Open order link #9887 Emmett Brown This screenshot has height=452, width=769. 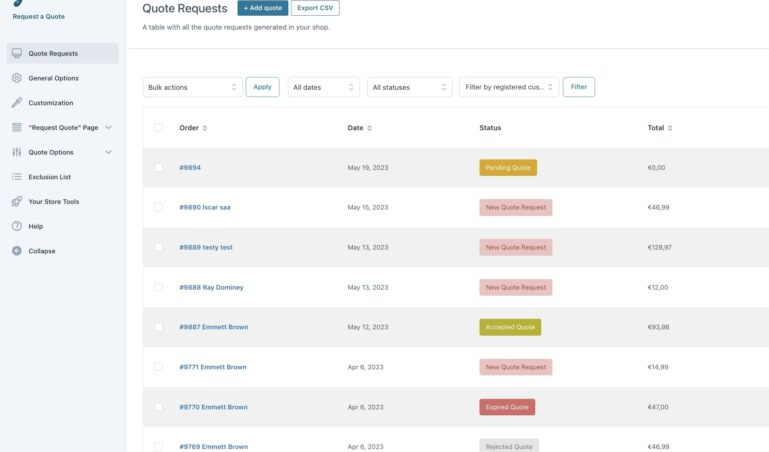[213, 327]
